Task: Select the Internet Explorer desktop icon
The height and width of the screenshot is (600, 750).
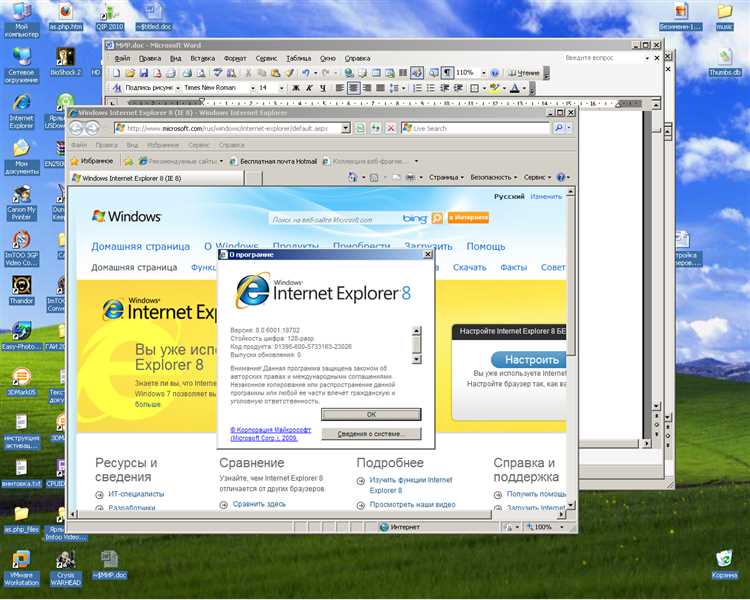Action: (21, 111)
